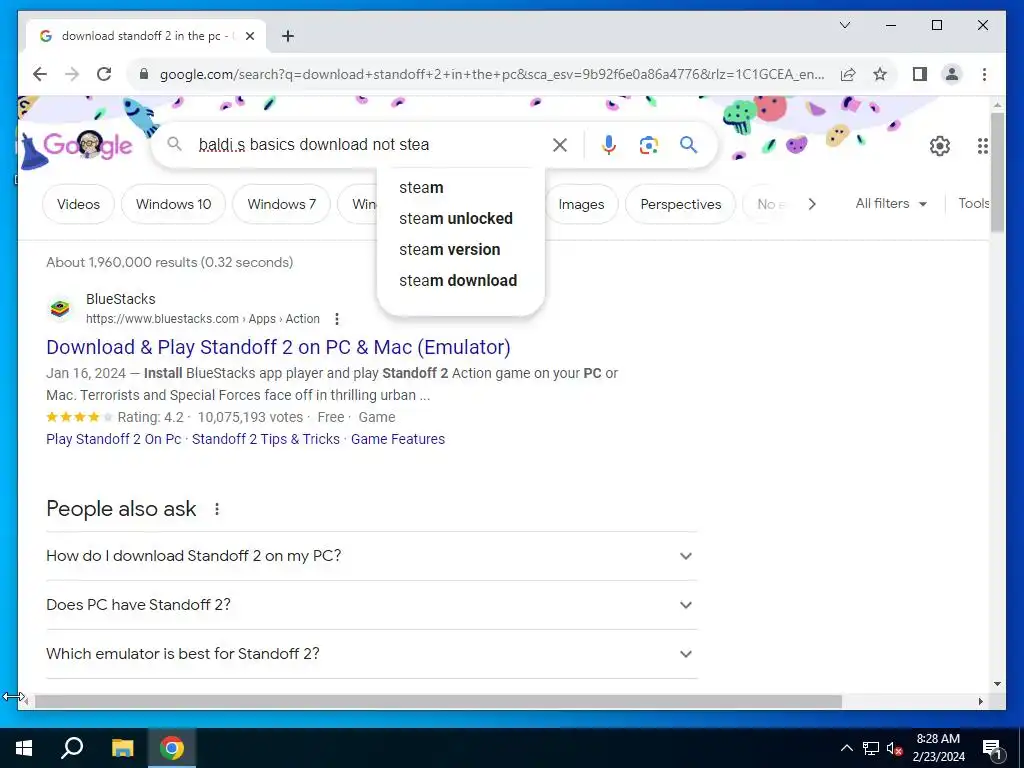Show hidden system tray icons
The image size is (1024, 768).
coord(846,748)
